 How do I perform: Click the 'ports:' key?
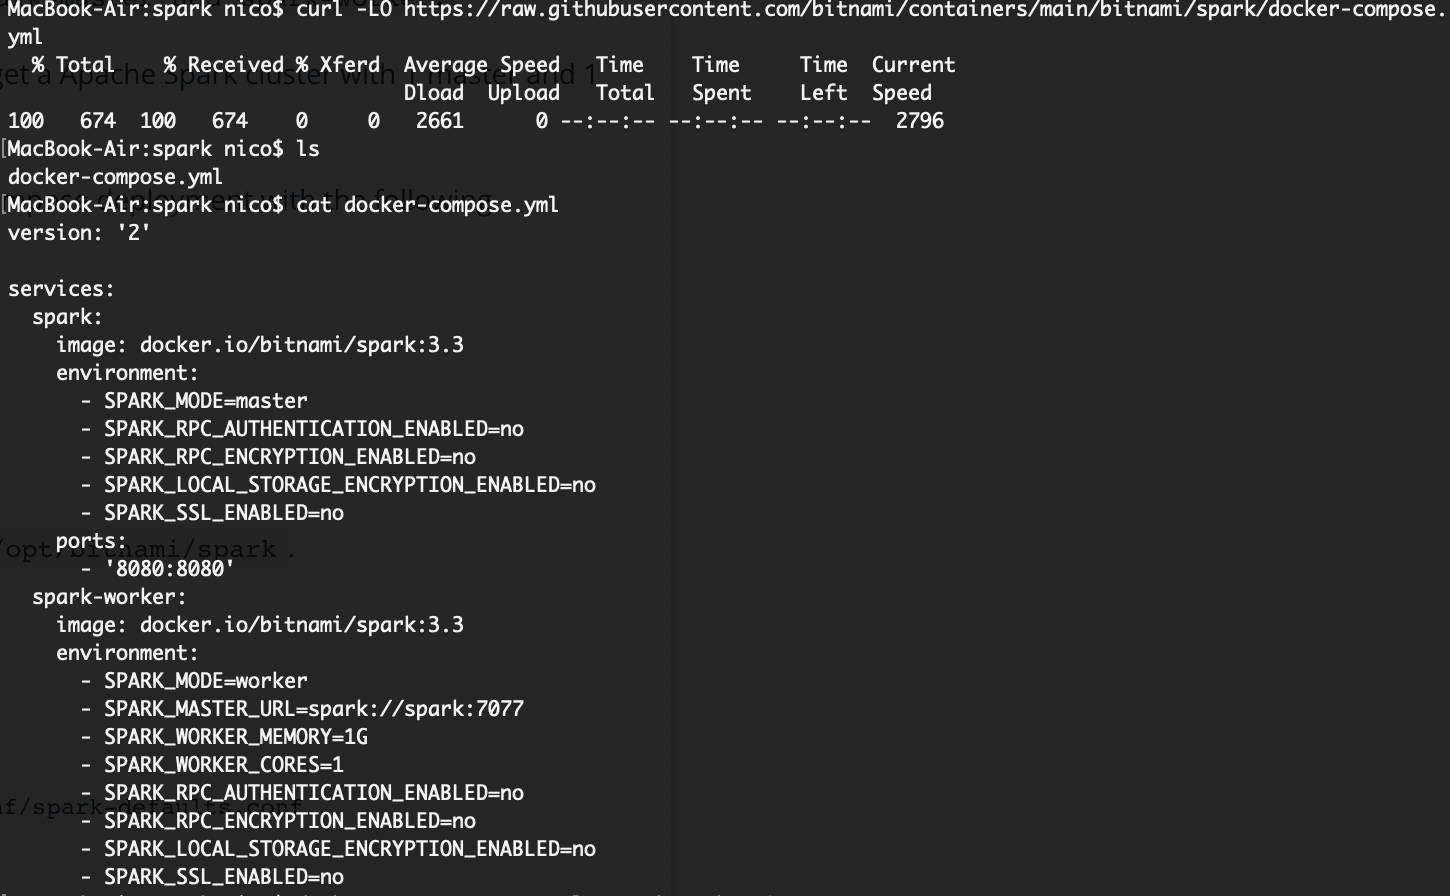click(x=91, y=541)
